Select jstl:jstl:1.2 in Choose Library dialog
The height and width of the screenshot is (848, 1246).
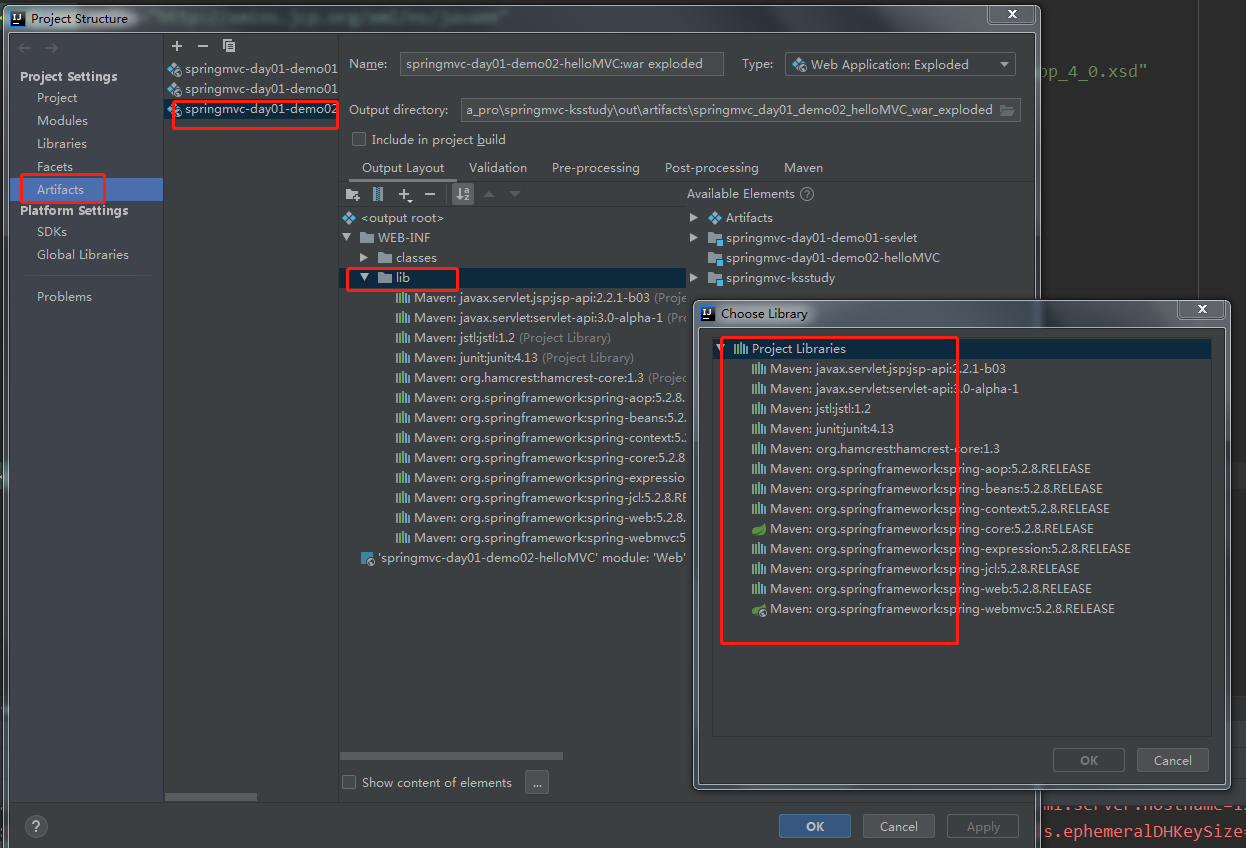tap(820, 409)
